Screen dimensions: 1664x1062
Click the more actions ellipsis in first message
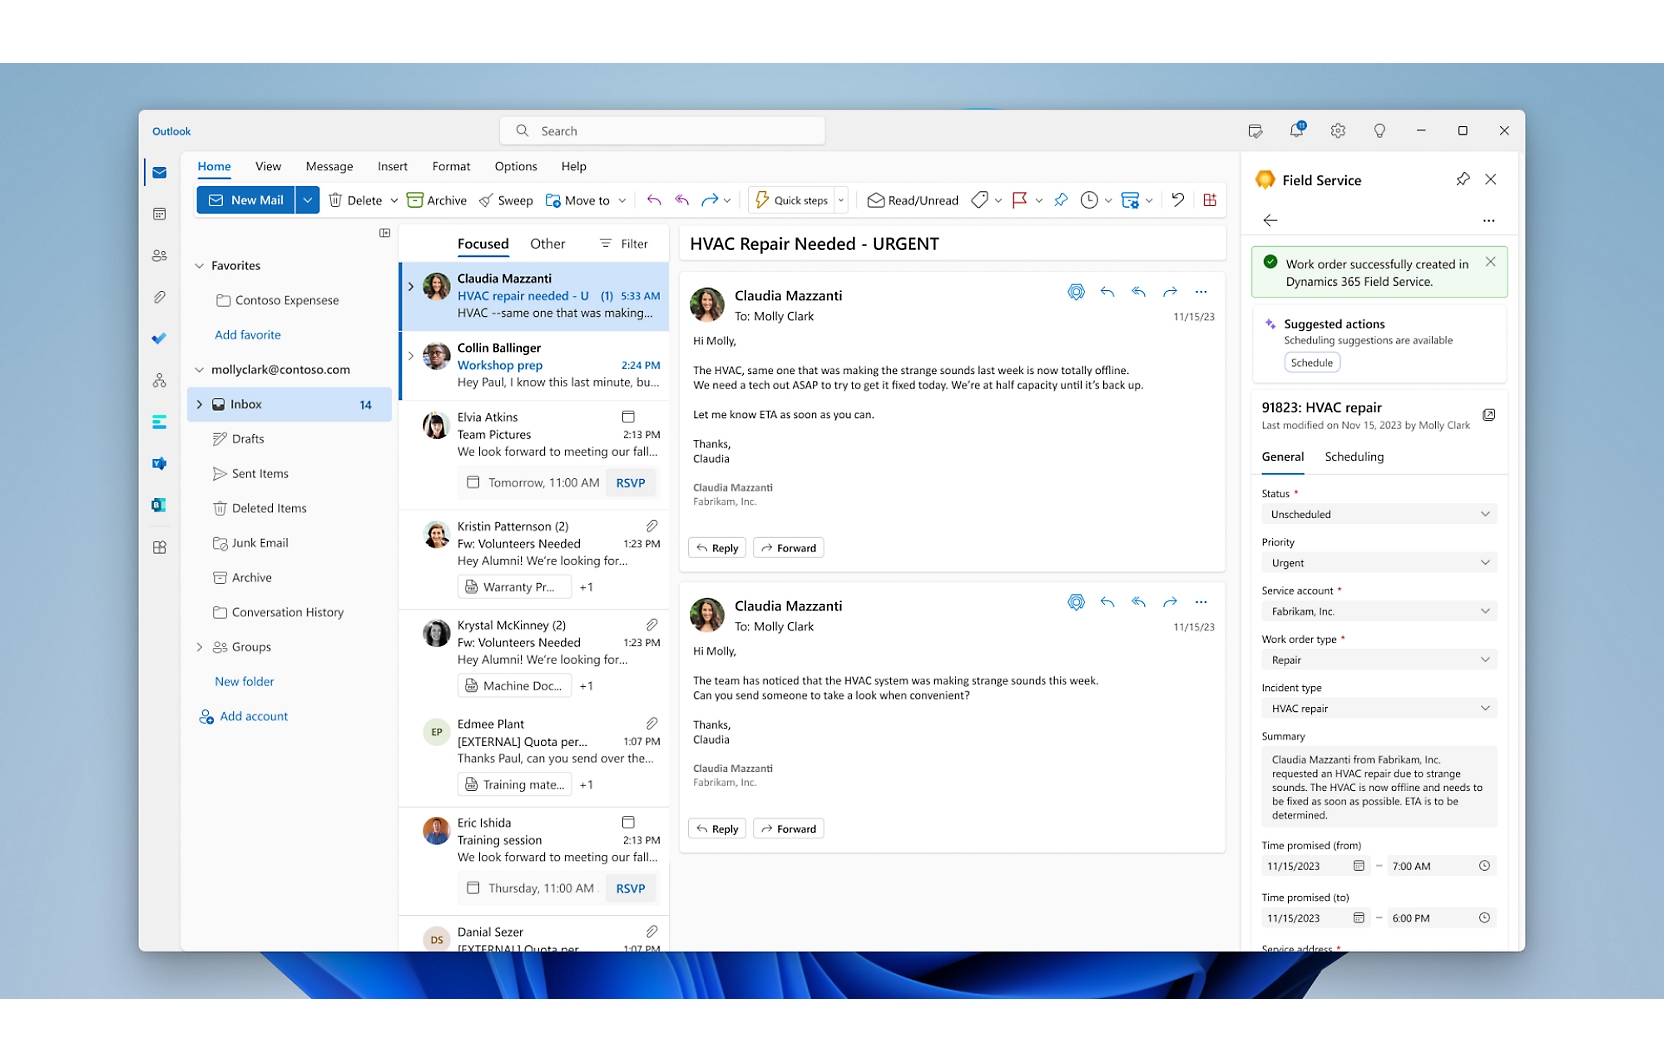(x=1201, y=292)
